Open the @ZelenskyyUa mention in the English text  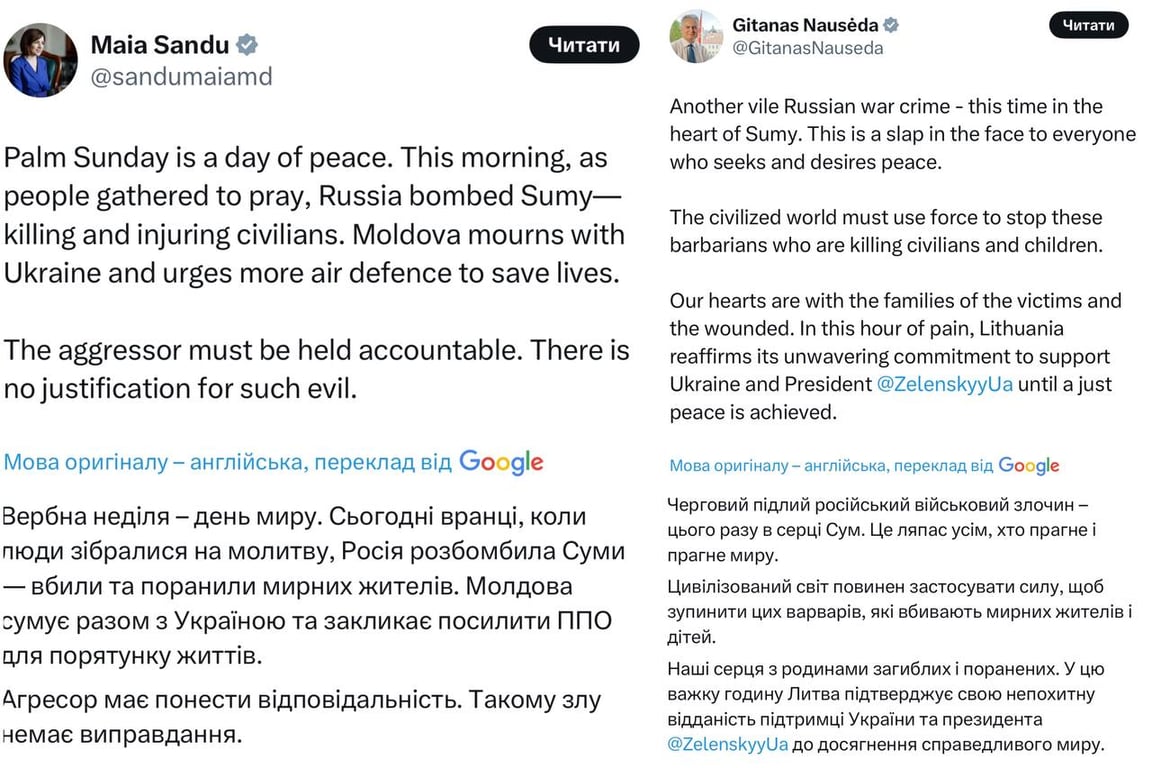[945, 384]
